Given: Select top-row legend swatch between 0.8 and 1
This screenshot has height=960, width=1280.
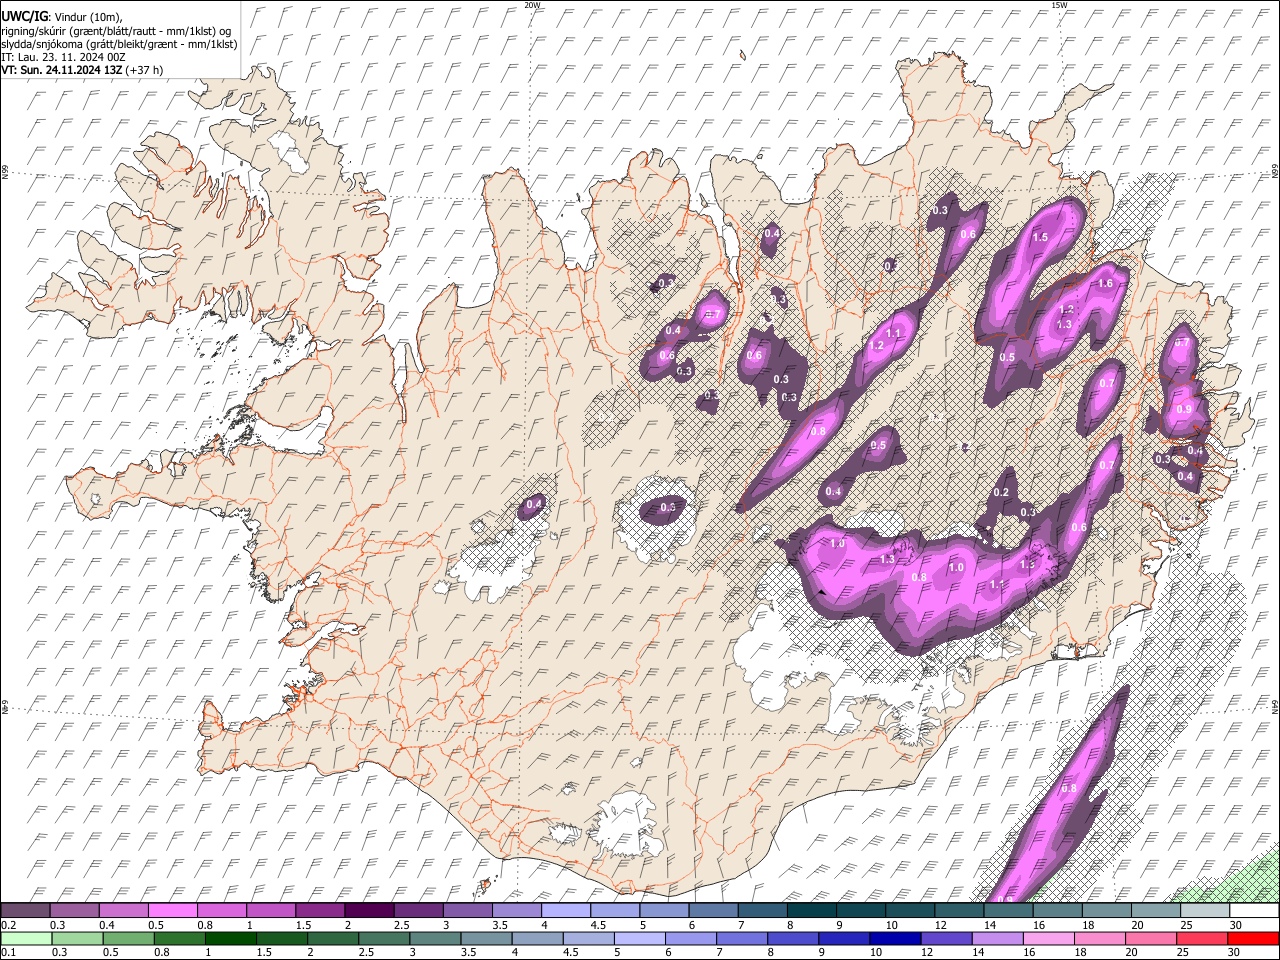Looking at the screenshot, I should [223, 910].
